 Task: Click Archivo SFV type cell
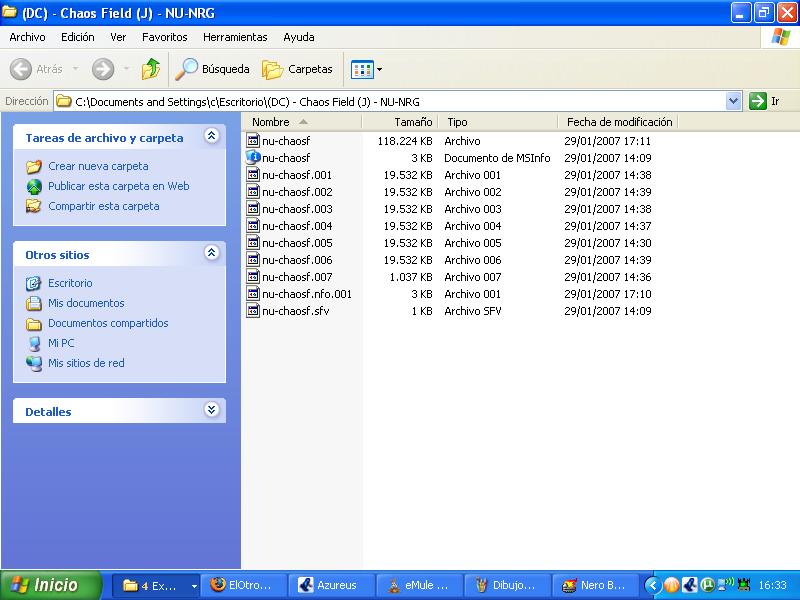tap(472, 311)
